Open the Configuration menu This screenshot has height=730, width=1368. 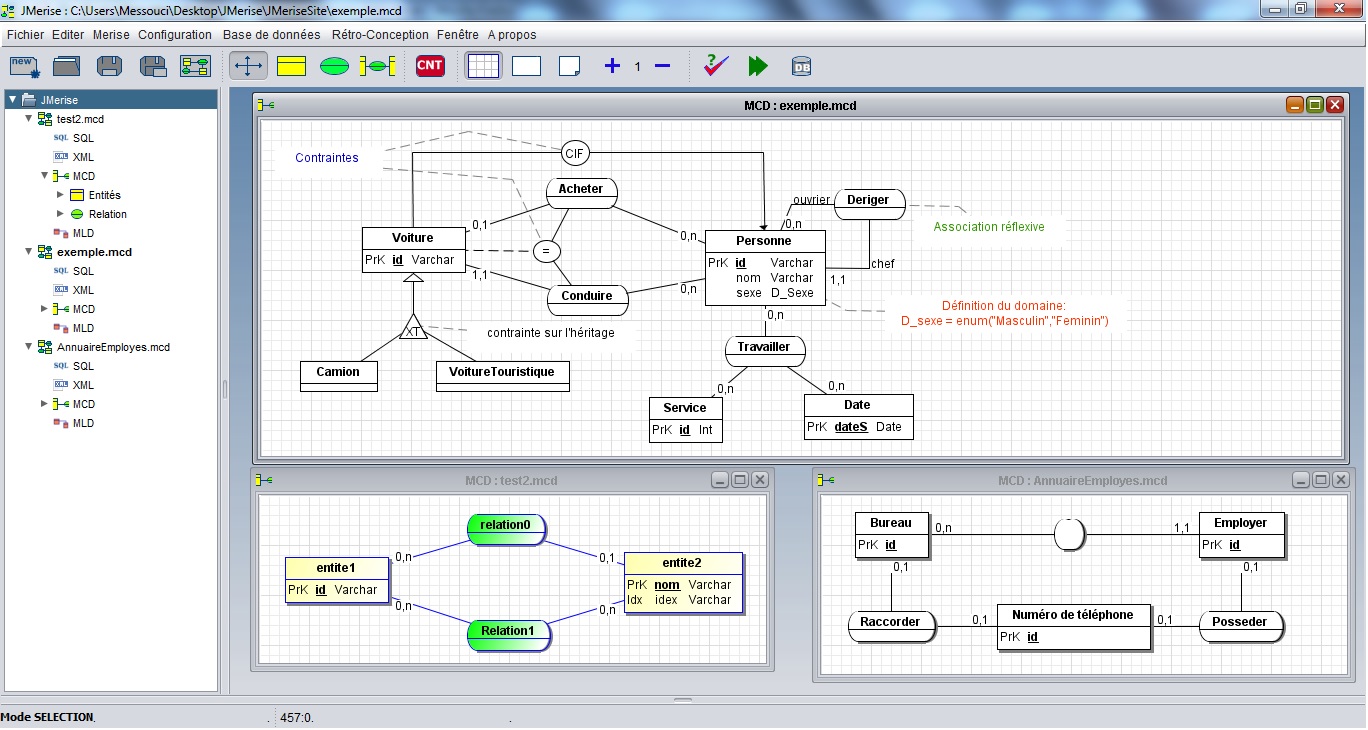click(175, 34)
